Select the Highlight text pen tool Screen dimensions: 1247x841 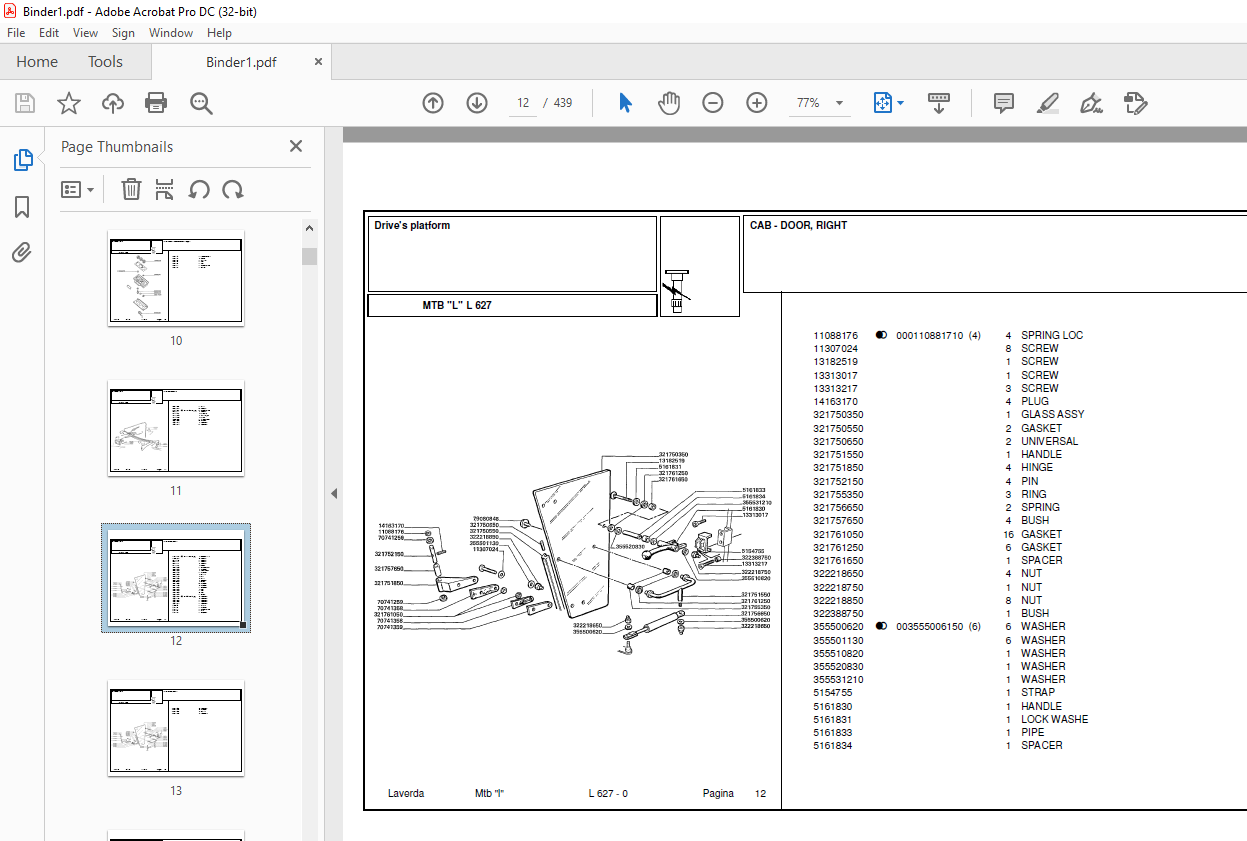coord(1048,103)
